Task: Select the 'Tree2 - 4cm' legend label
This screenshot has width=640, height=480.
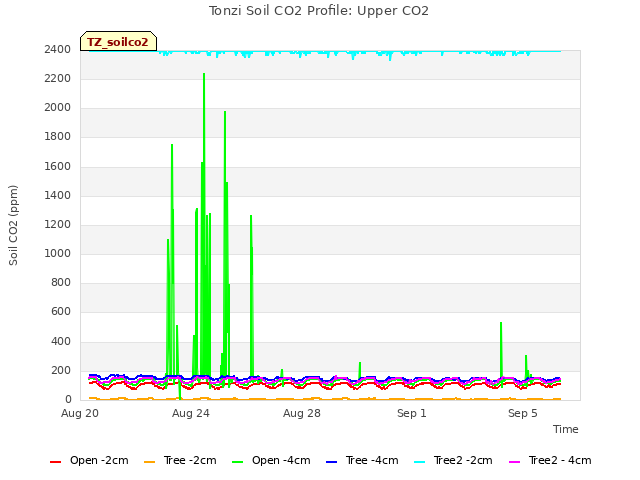Action: pos(560,460)
